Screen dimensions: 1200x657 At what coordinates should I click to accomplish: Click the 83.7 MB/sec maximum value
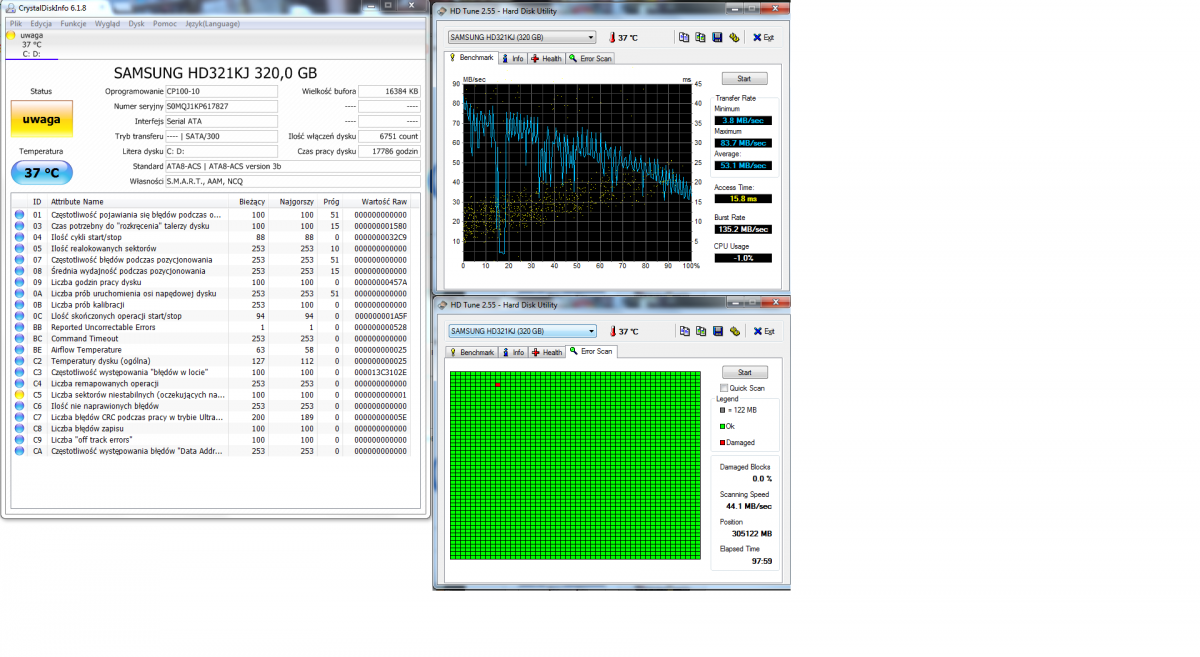point(742,143)
